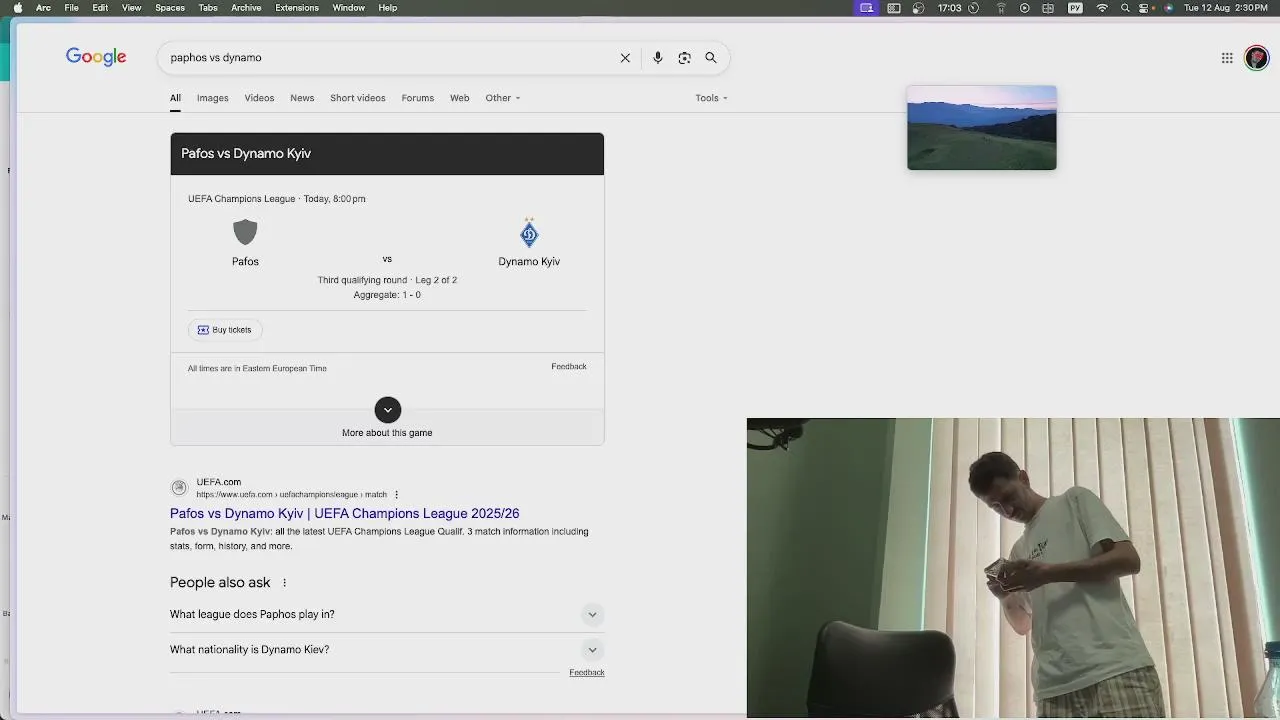This screenshot has height=720, width=1280.
Task: Click 'All times are in Eastern European Time'
Action: 257,369
